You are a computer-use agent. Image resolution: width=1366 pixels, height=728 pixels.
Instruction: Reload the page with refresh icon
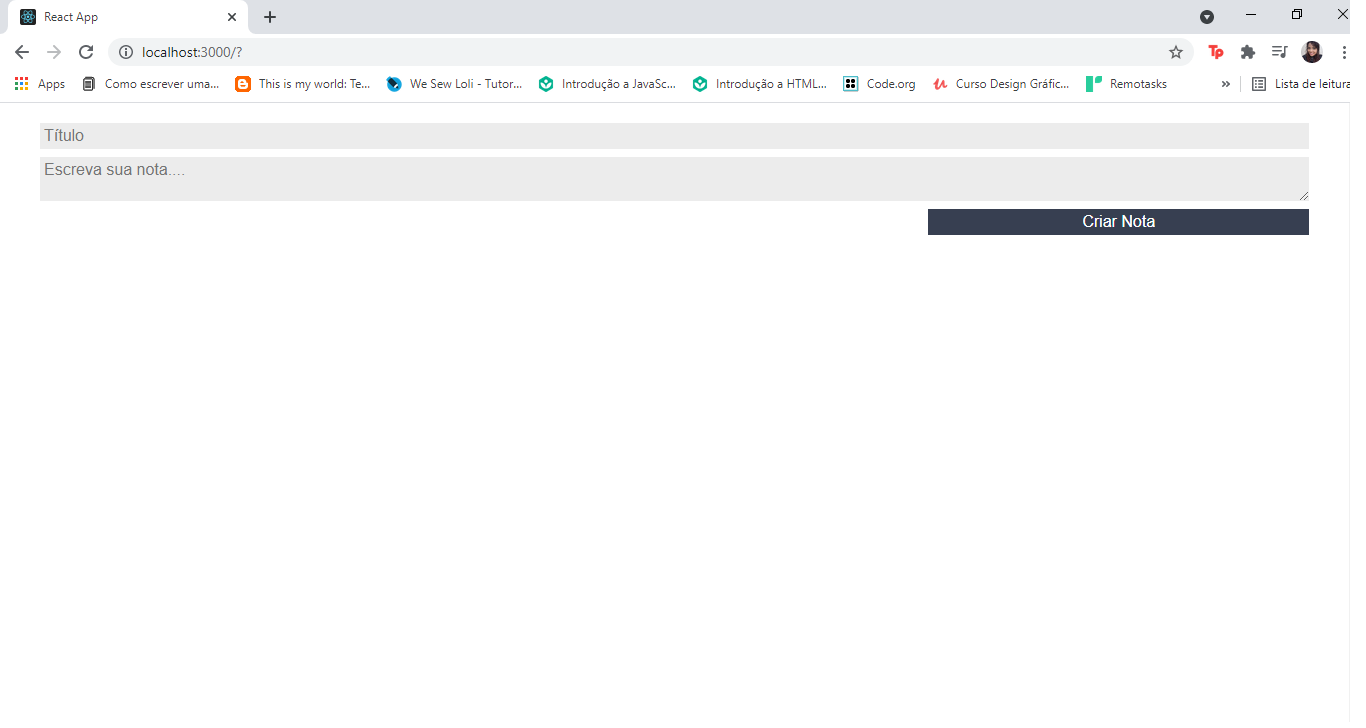point(86,52)
